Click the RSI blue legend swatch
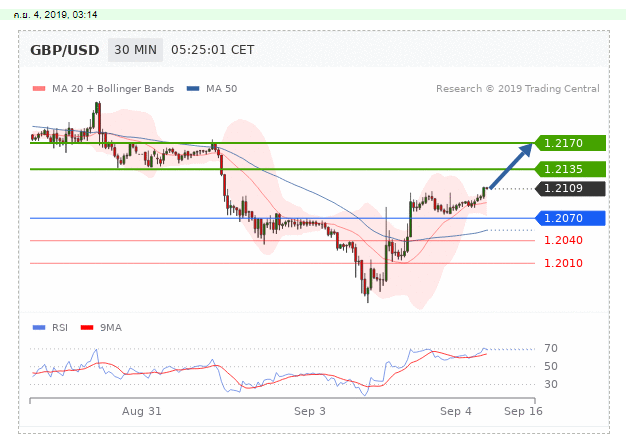Screen dimensions: 626x447 pos(39,328)
